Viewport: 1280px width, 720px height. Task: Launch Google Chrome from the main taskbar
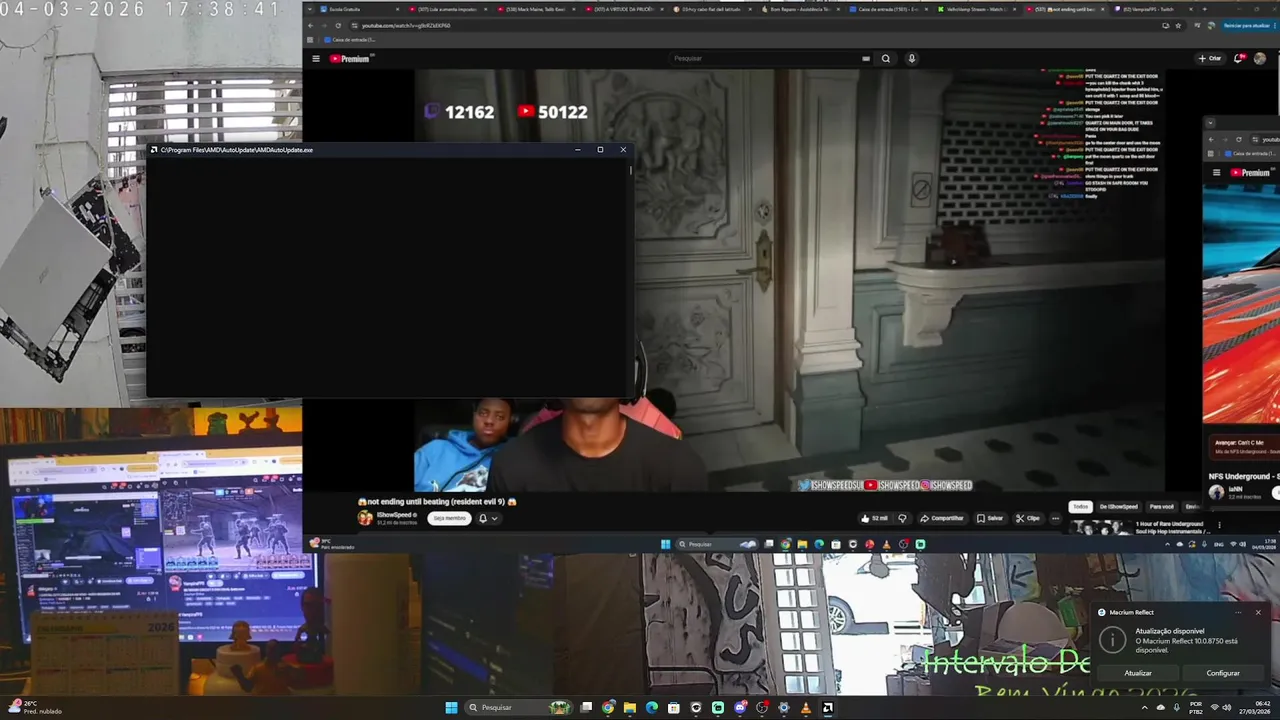(608, 707)
